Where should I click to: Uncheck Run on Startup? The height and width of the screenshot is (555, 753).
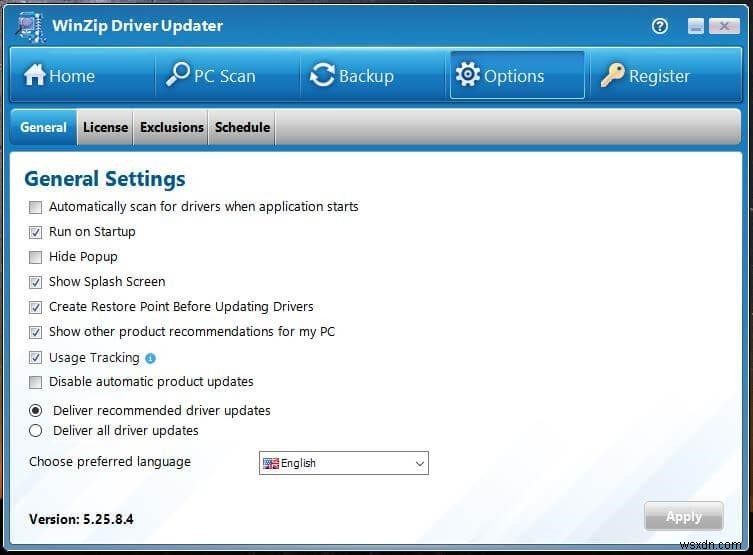click(36, 232)
